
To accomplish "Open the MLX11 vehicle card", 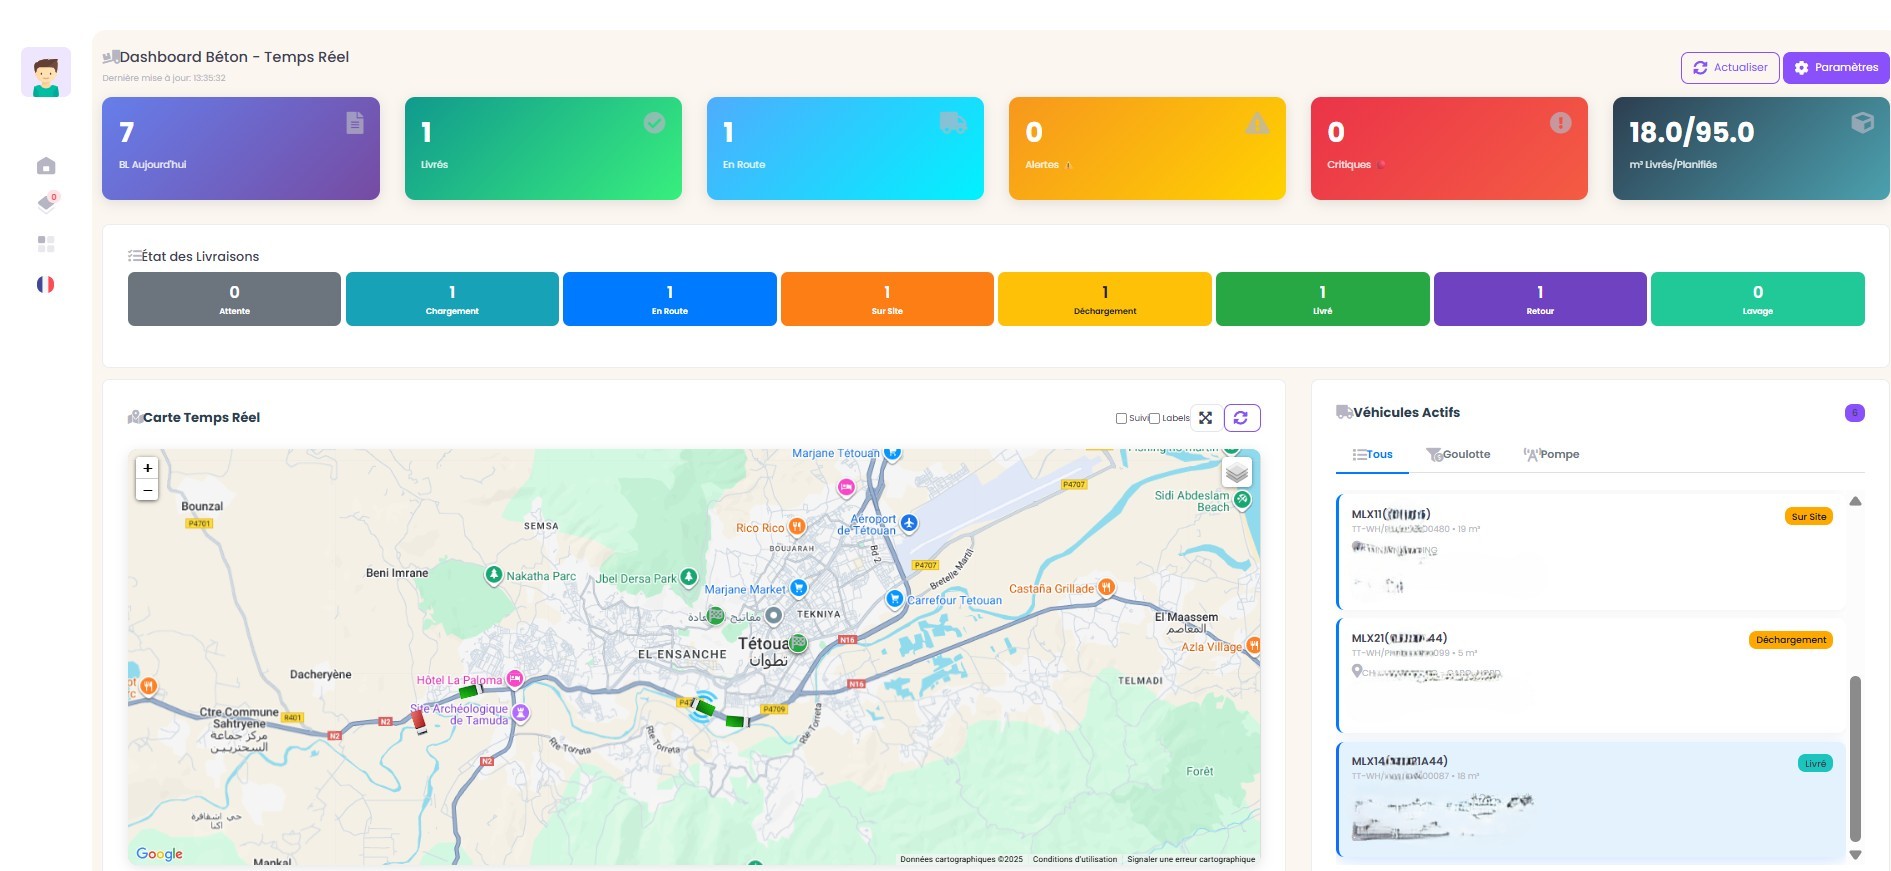I will click(x=1591, y=552).
